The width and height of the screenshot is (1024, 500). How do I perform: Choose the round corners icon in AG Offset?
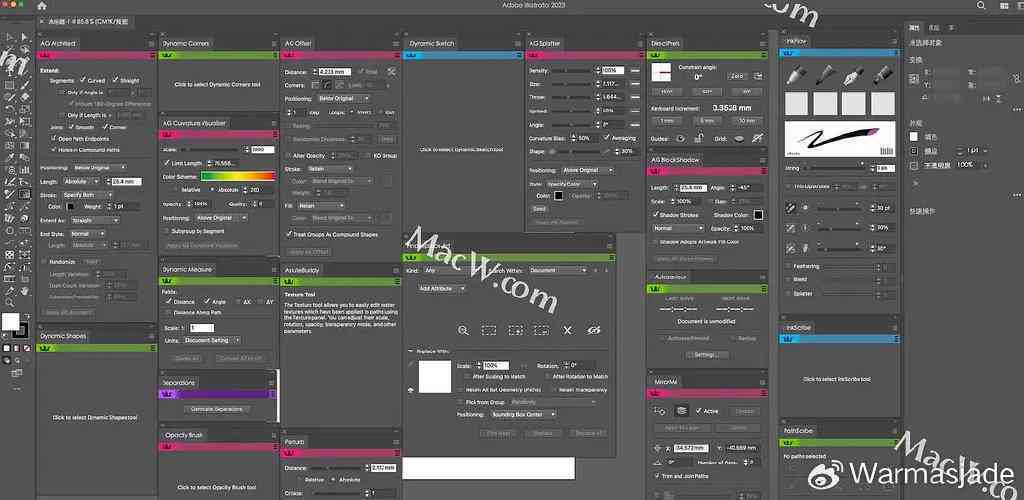click(328, 85)
